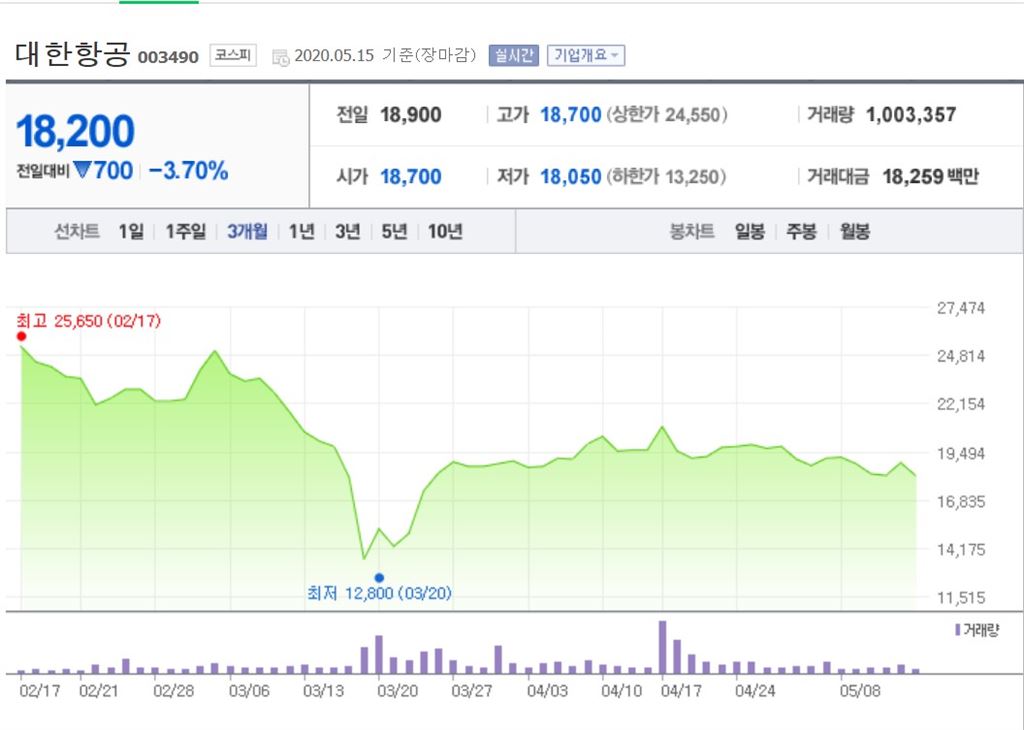
Task: Click the 03/13 date axis label
Action: [x=323, y=691]
